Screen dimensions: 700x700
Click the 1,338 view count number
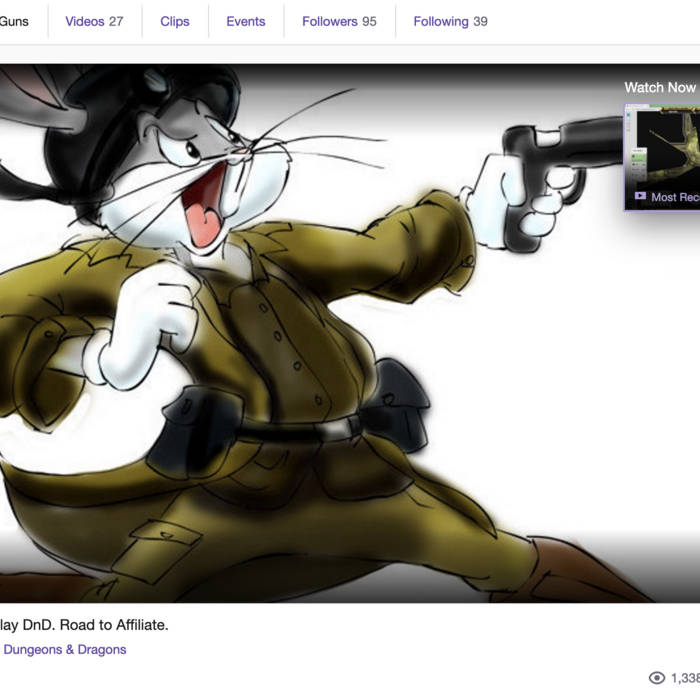point(685,678)
